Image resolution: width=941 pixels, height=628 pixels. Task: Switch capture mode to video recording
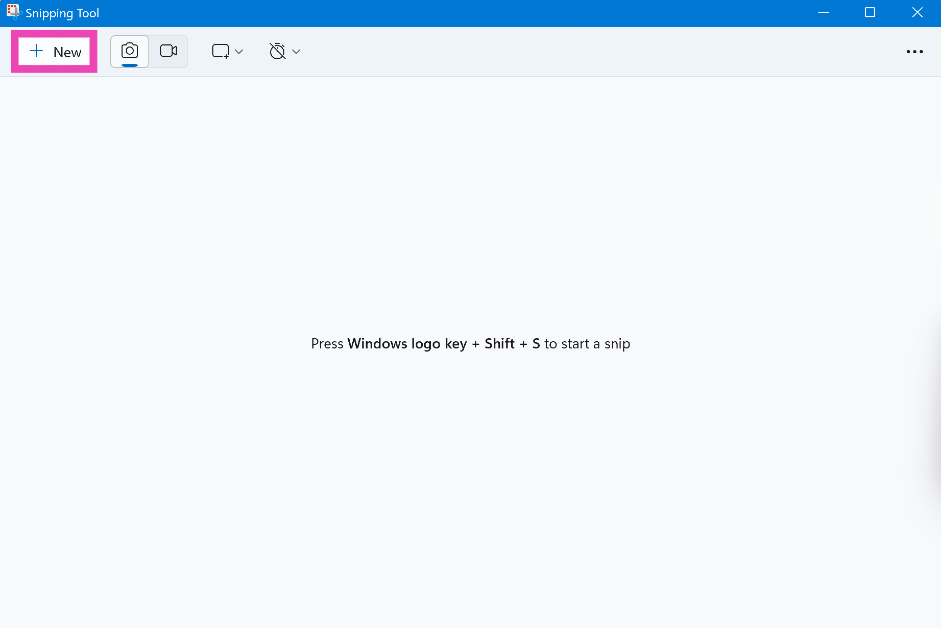pos(168,50)
